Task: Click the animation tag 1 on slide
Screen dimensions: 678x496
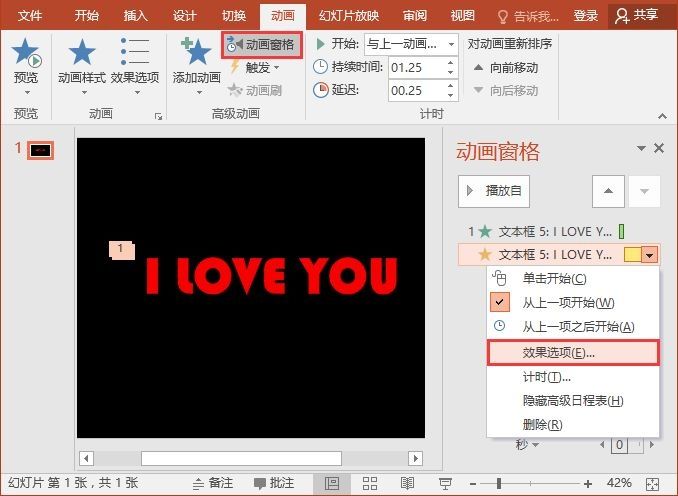Action: pyautogui.click(x=121, y=250)
